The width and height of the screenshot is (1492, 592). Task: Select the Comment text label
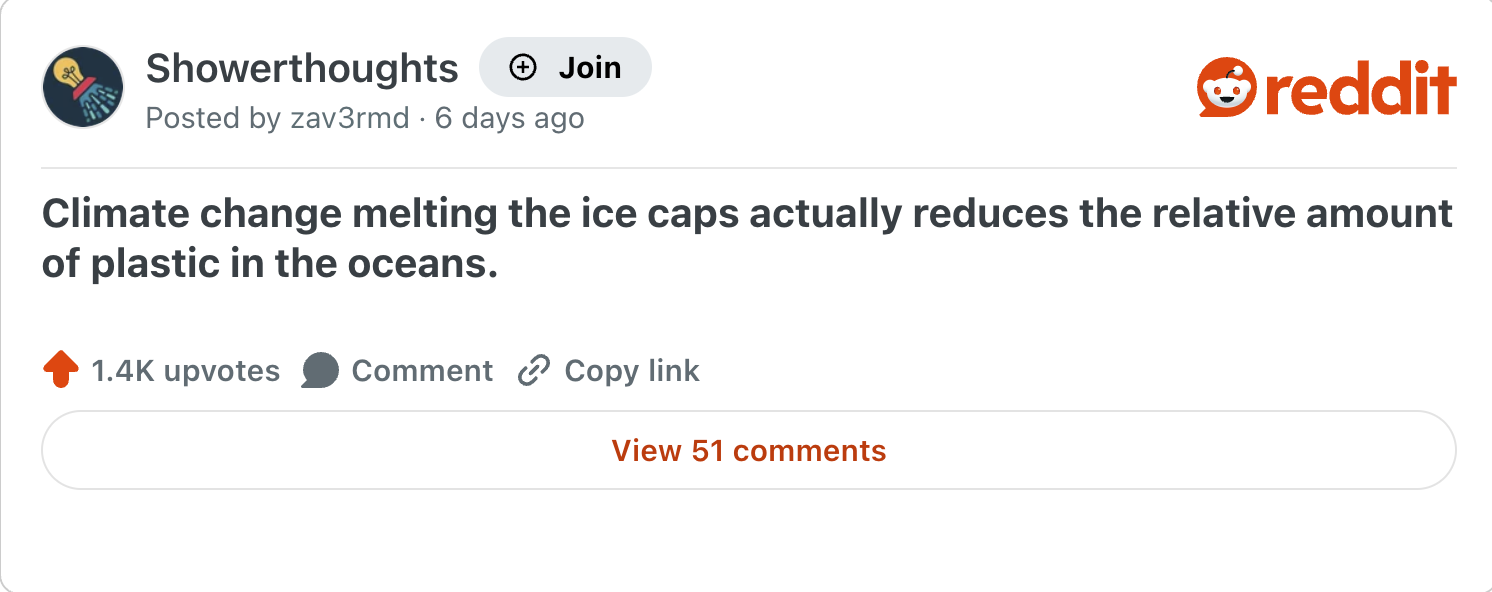pos(422,371)
